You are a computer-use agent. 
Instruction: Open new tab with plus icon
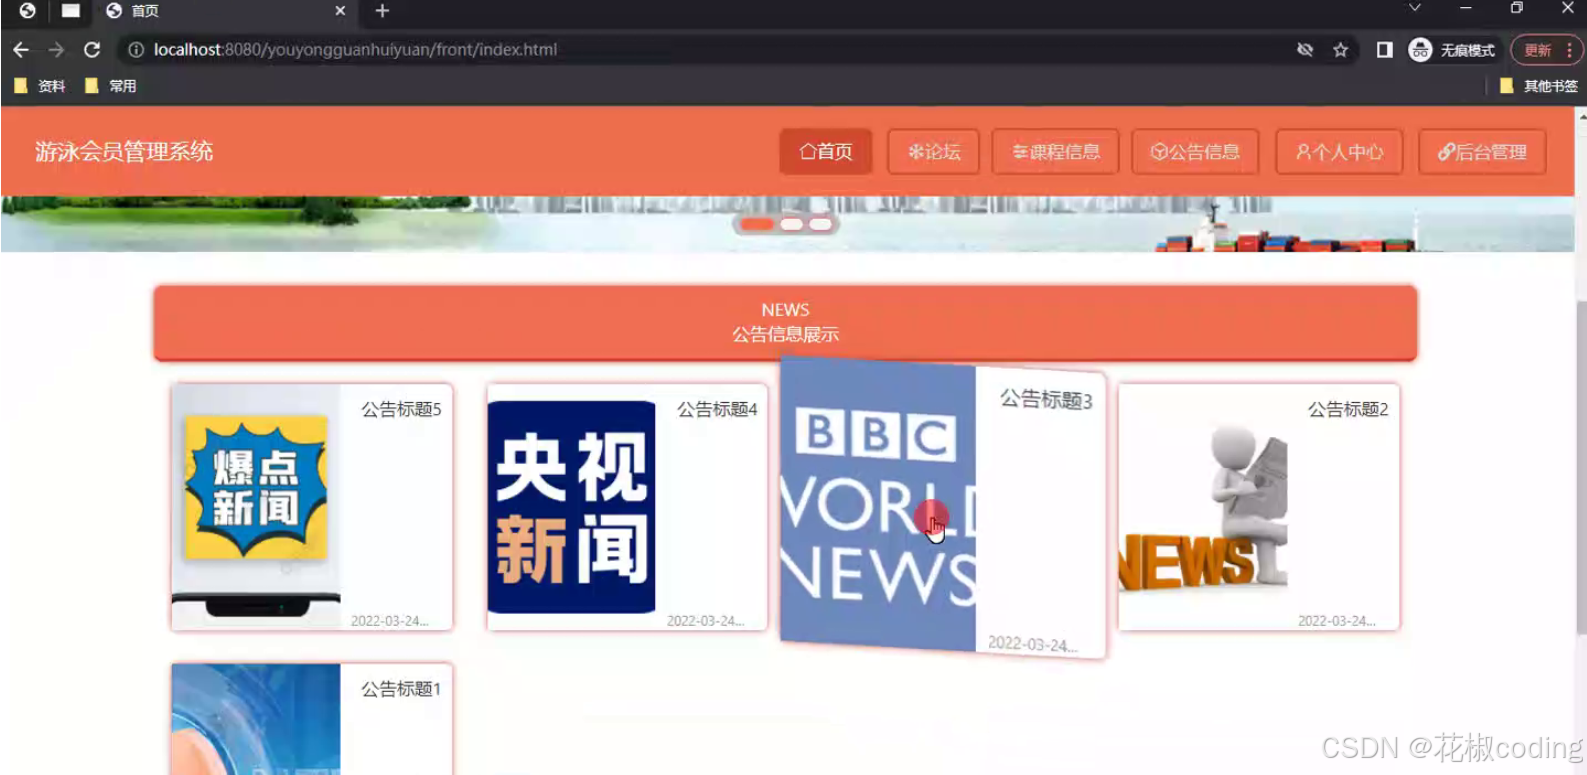click(382, 11)
